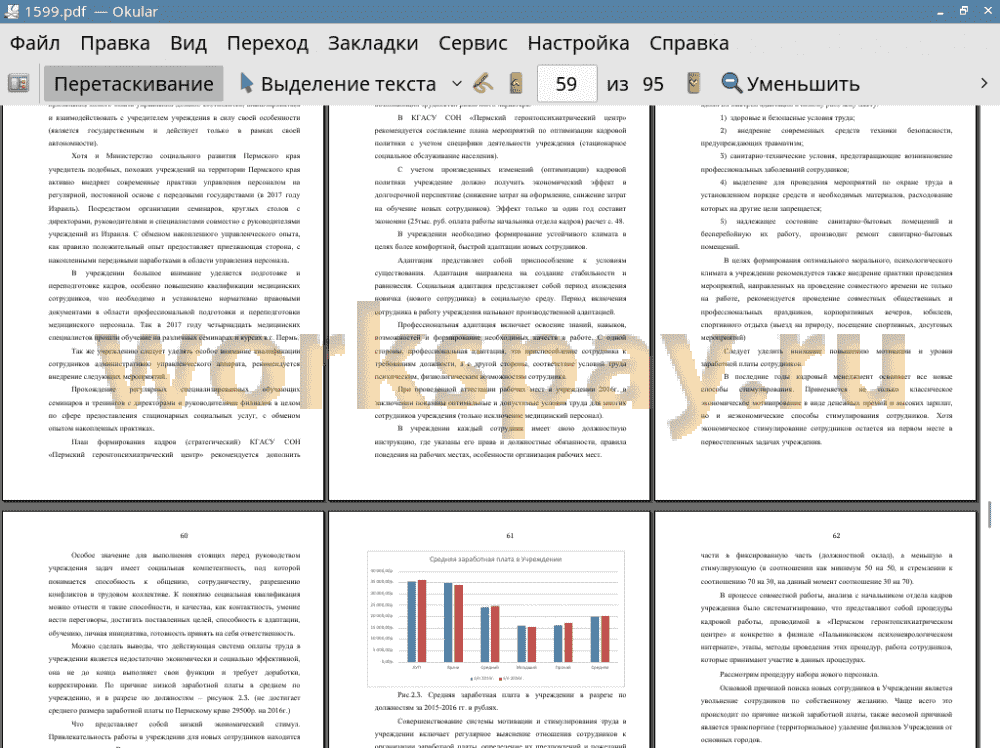Switch to Выделение текста tool
Viewport: 1000px width, 748px height.
click(x=338, y=84)
